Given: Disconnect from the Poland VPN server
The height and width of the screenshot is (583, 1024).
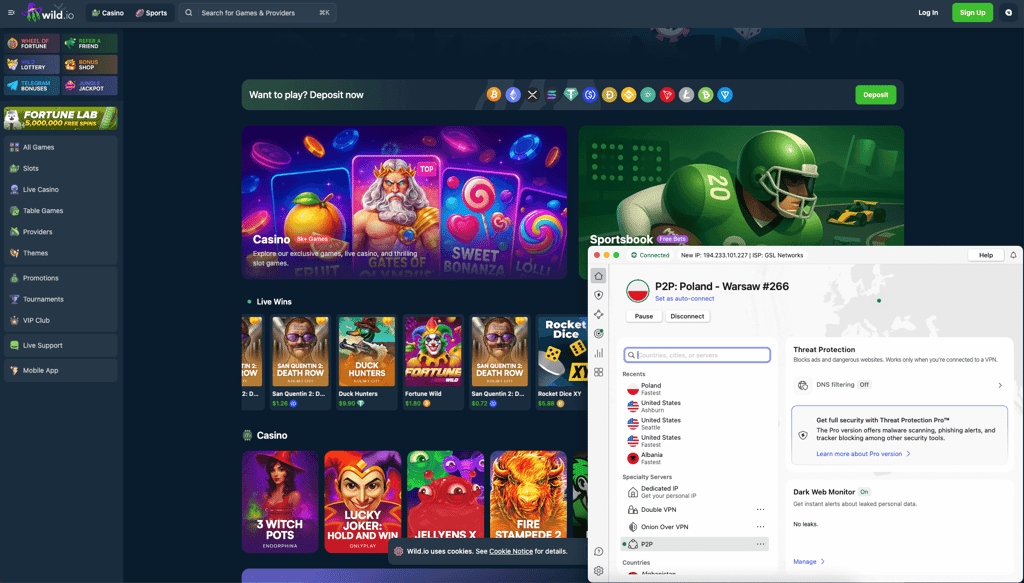Looking at the screenshot, I should click(x=687, y=316).
